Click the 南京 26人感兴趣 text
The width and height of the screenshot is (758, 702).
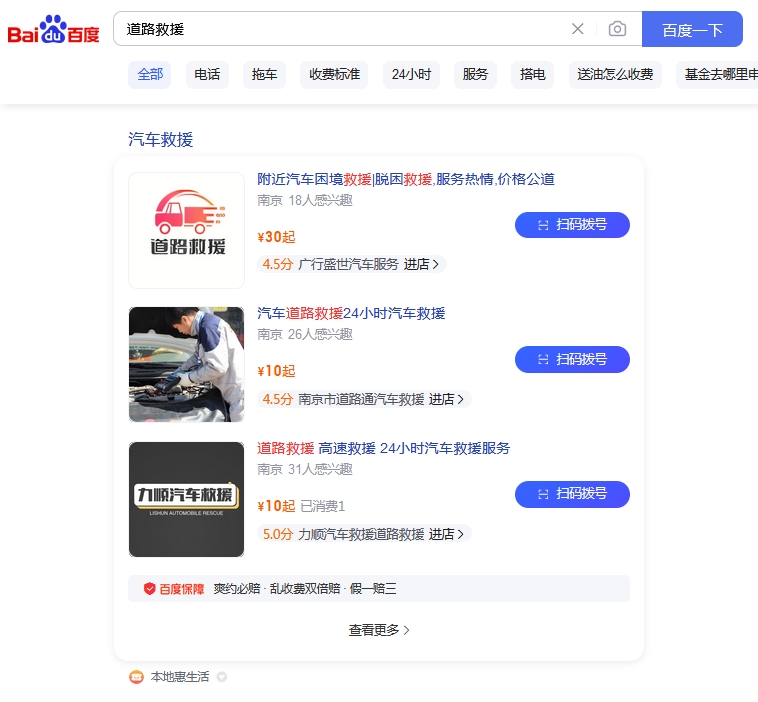click(305, 335)
